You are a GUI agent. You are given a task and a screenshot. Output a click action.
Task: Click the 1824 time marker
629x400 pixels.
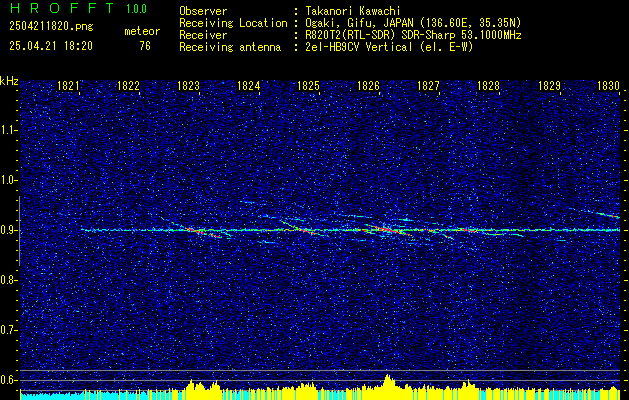click(249, 85)
